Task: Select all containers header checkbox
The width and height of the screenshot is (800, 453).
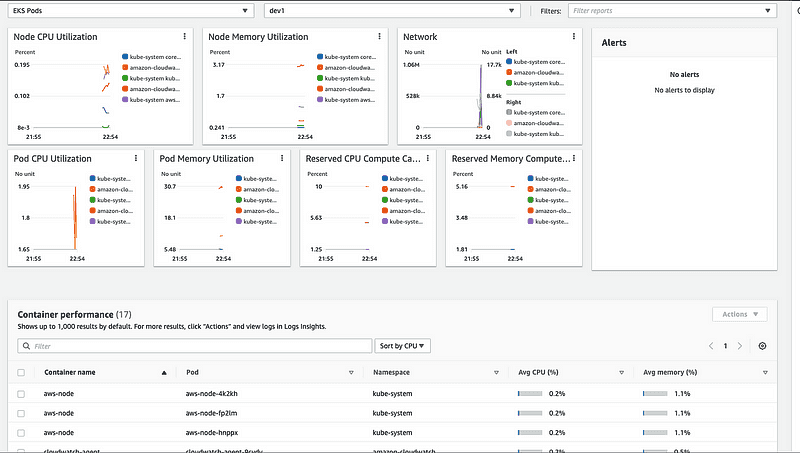Action: [x=21, y=372]
